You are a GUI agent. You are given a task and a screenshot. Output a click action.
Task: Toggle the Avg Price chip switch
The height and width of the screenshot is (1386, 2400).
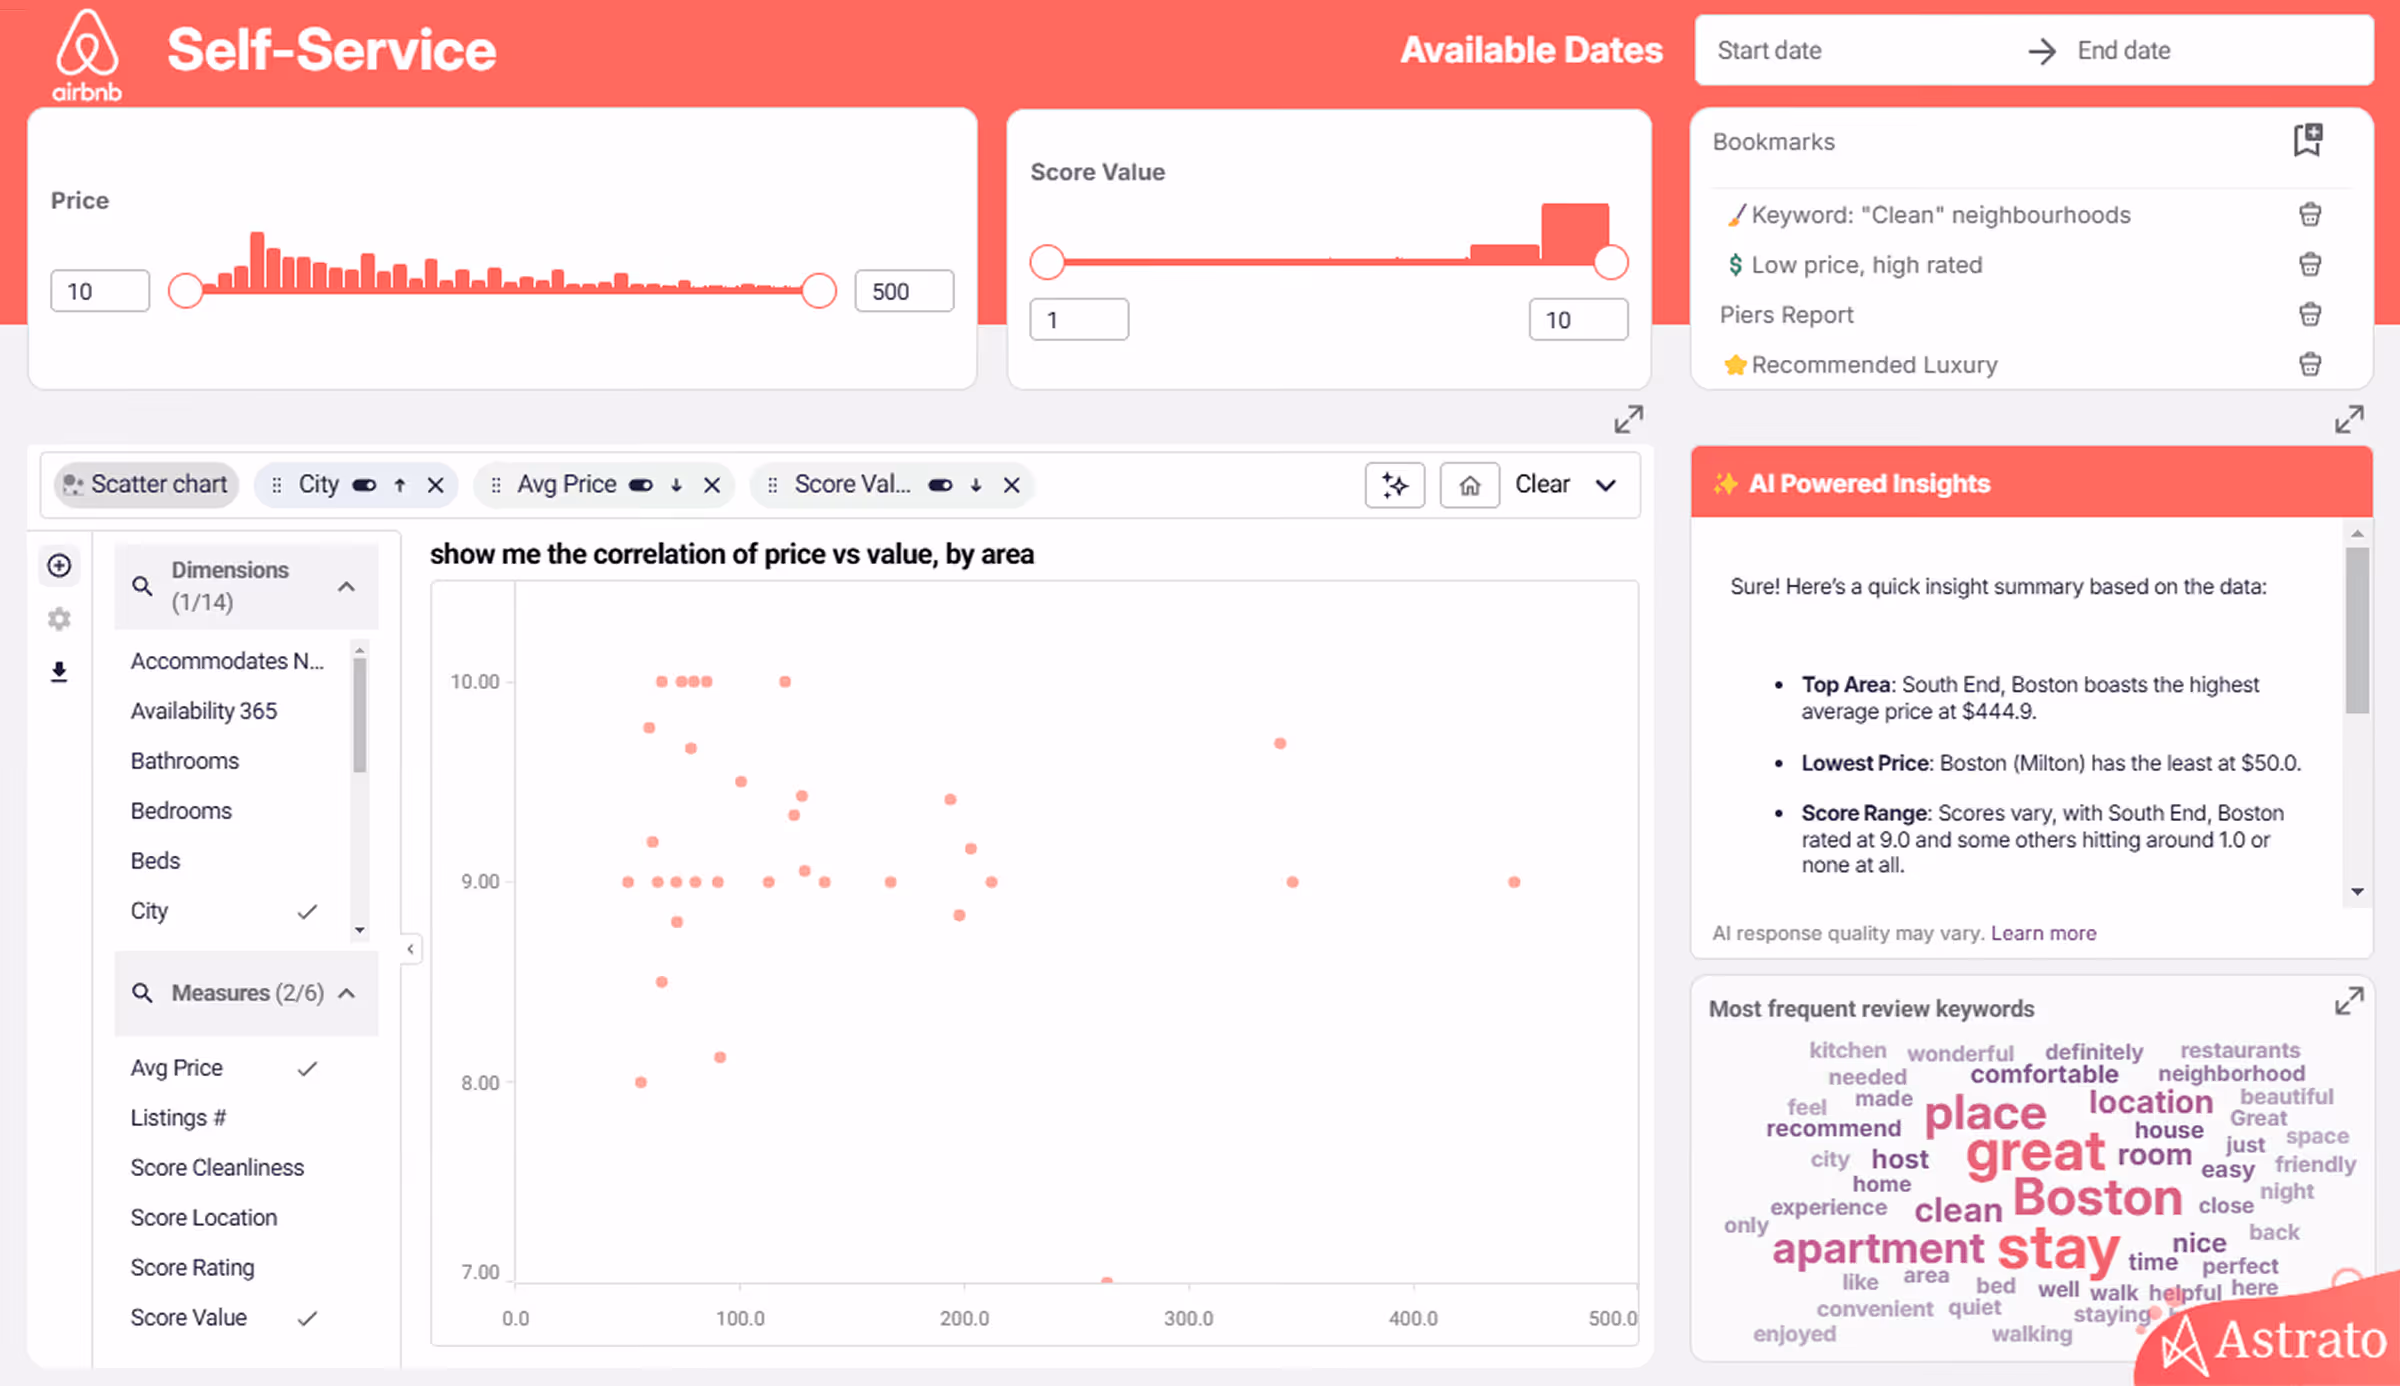point(641,485)
